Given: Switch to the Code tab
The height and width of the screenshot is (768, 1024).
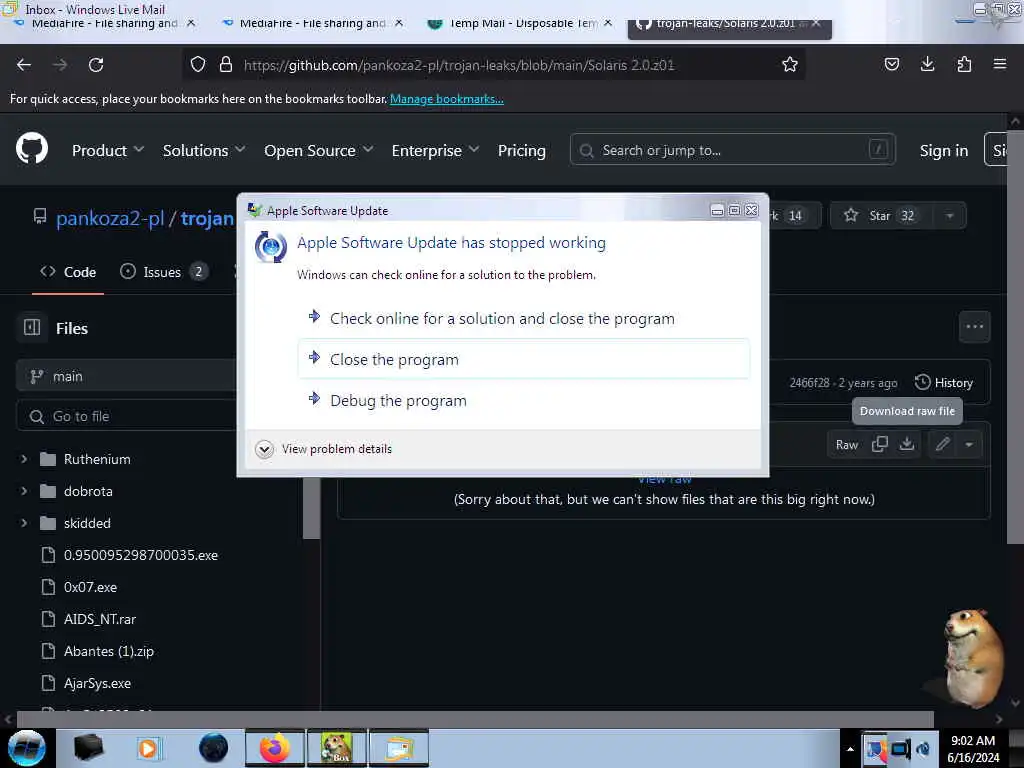Looking at the screenshot, I should pyautogui.click(x=68, y=272).
